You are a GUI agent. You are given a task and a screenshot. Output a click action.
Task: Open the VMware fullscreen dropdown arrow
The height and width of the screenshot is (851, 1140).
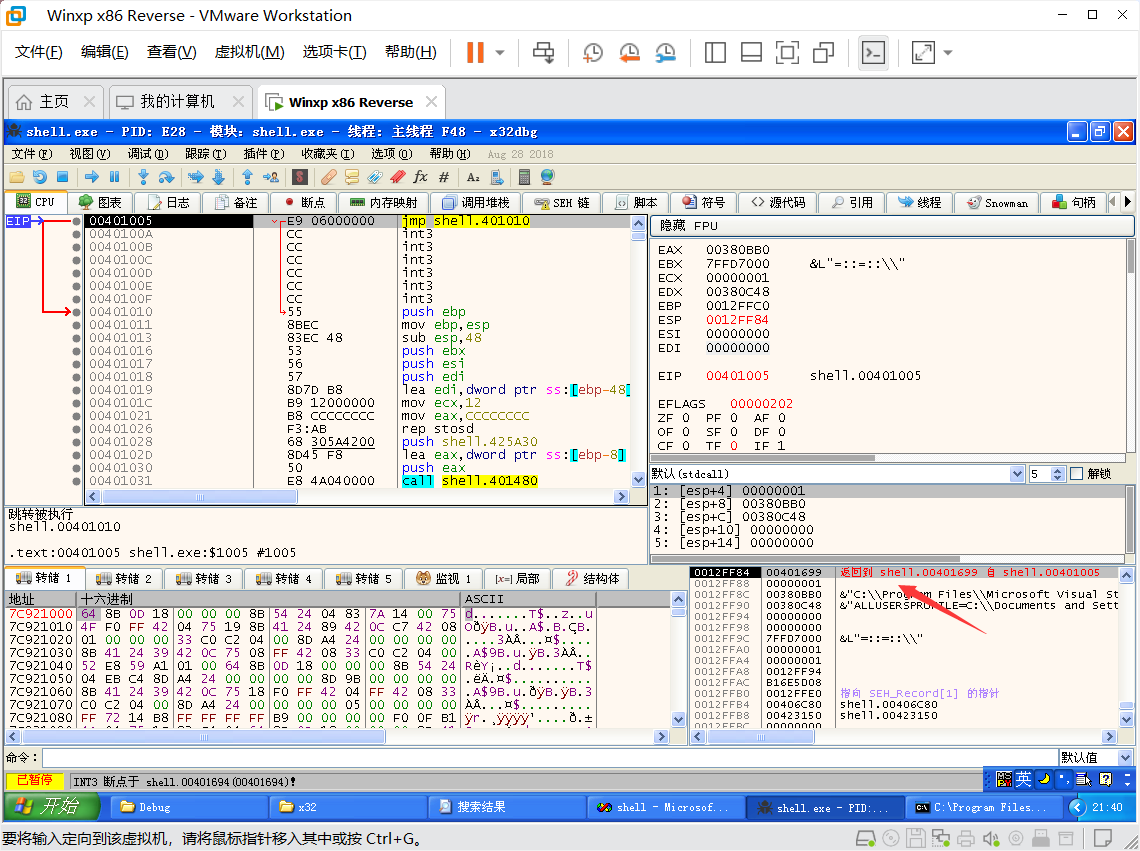tap(947, 52)
